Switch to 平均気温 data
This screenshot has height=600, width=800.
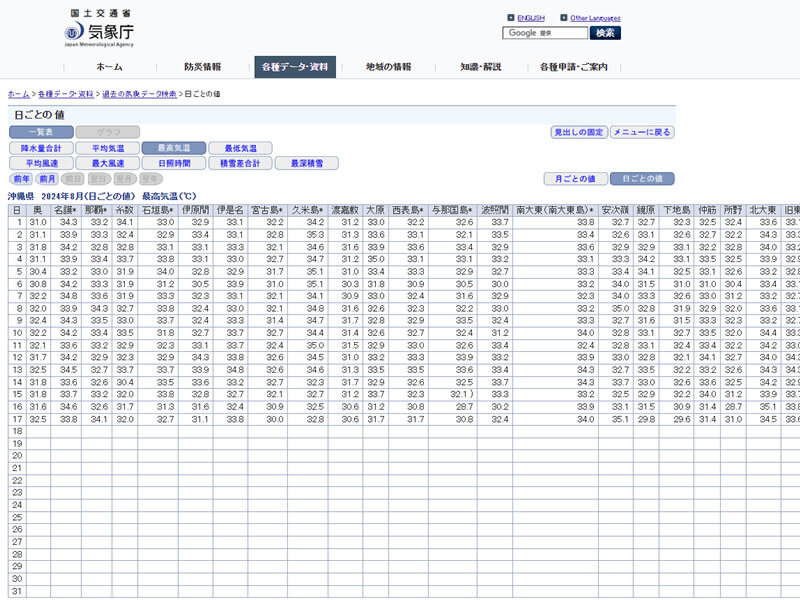pyautogui.click(x=108, y=148)
